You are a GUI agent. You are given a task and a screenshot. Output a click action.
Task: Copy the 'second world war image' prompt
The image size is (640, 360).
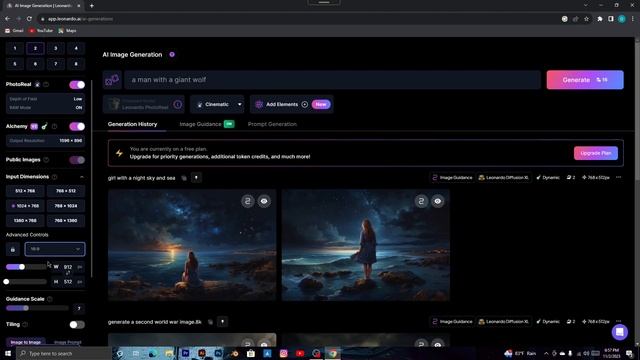pos(210,322)
